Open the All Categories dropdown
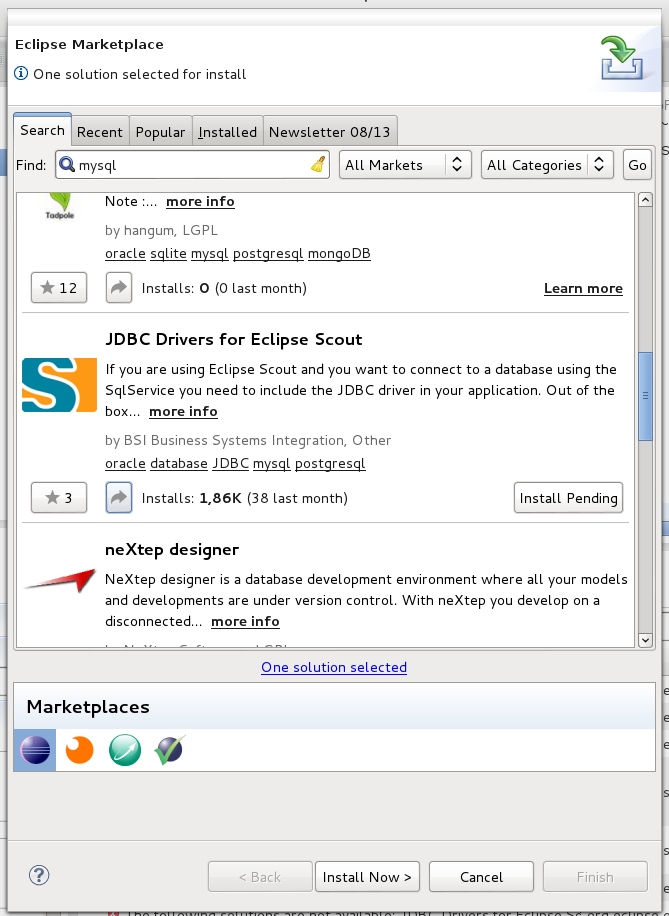 point(547,165)
